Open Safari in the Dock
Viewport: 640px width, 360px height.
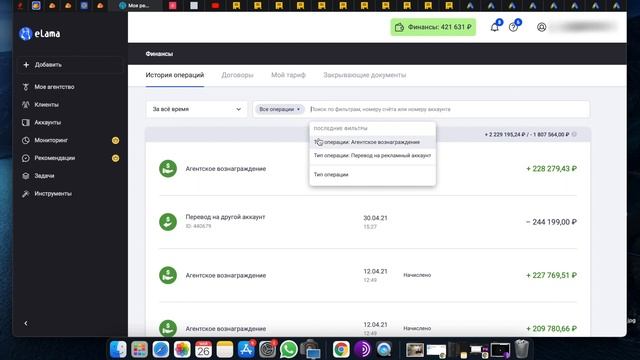pos(161,349)
